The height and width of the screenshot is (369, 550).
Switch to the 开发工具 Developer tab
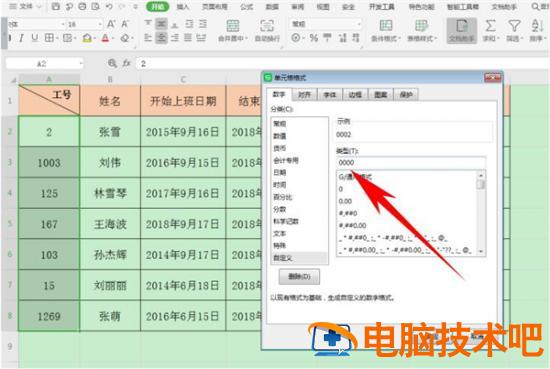[381, 6]
